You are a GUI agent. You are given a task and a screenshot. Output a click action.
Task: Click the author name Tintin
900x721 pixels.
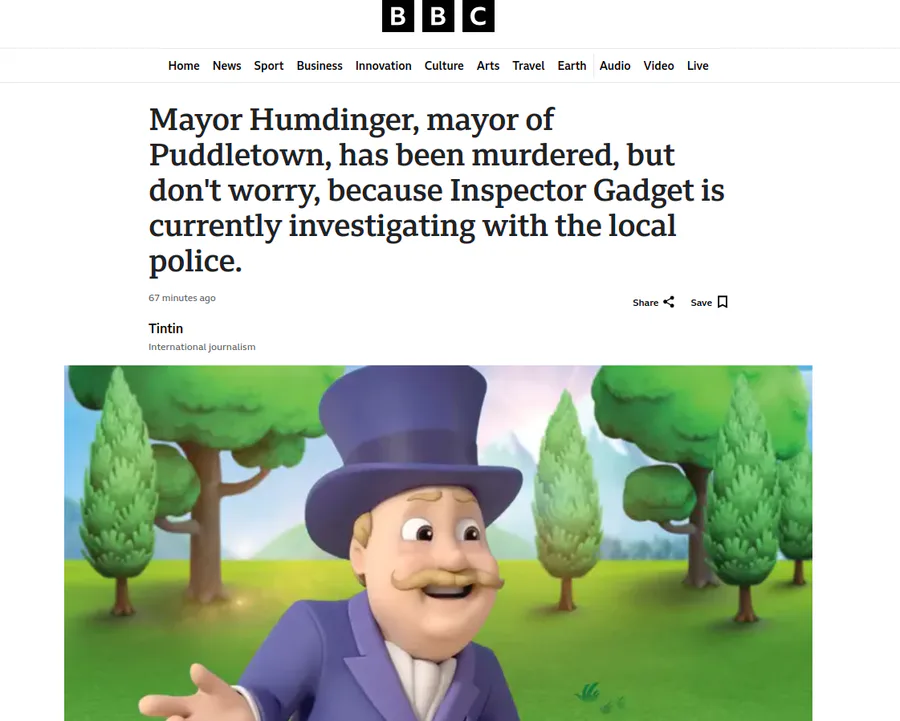coord(166,328)
